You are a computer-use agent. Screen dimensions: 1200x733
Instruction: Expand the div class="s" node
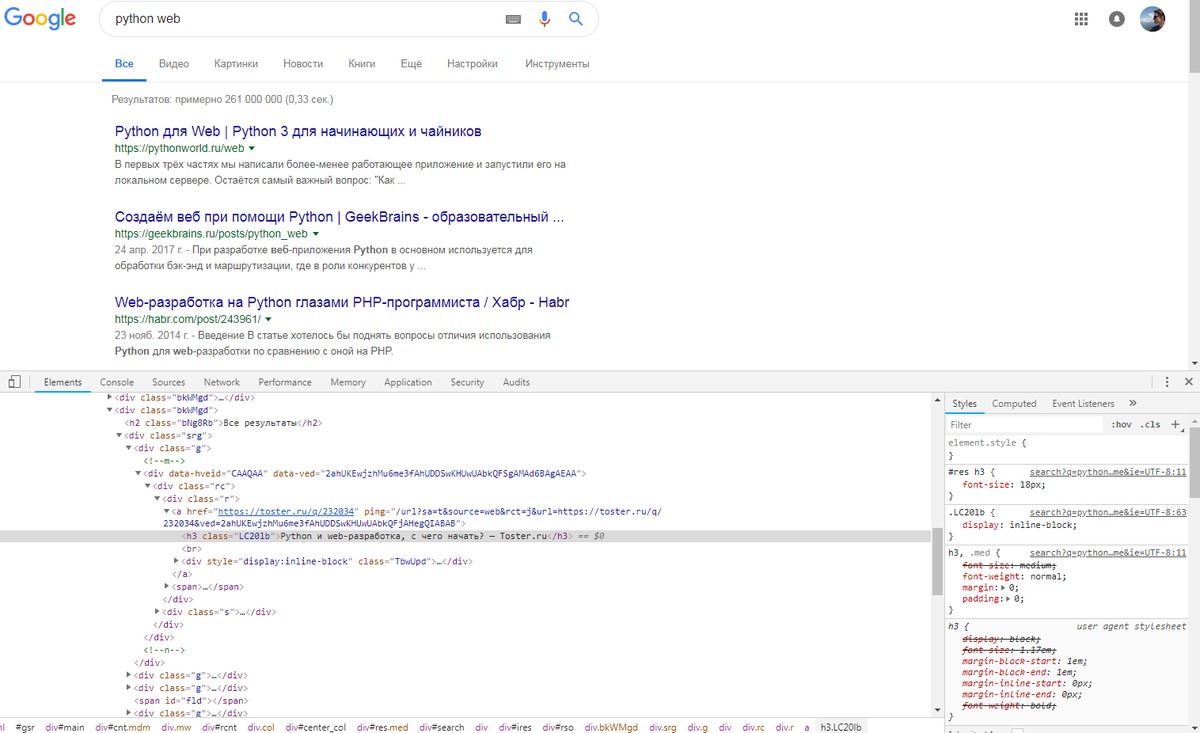157,612
